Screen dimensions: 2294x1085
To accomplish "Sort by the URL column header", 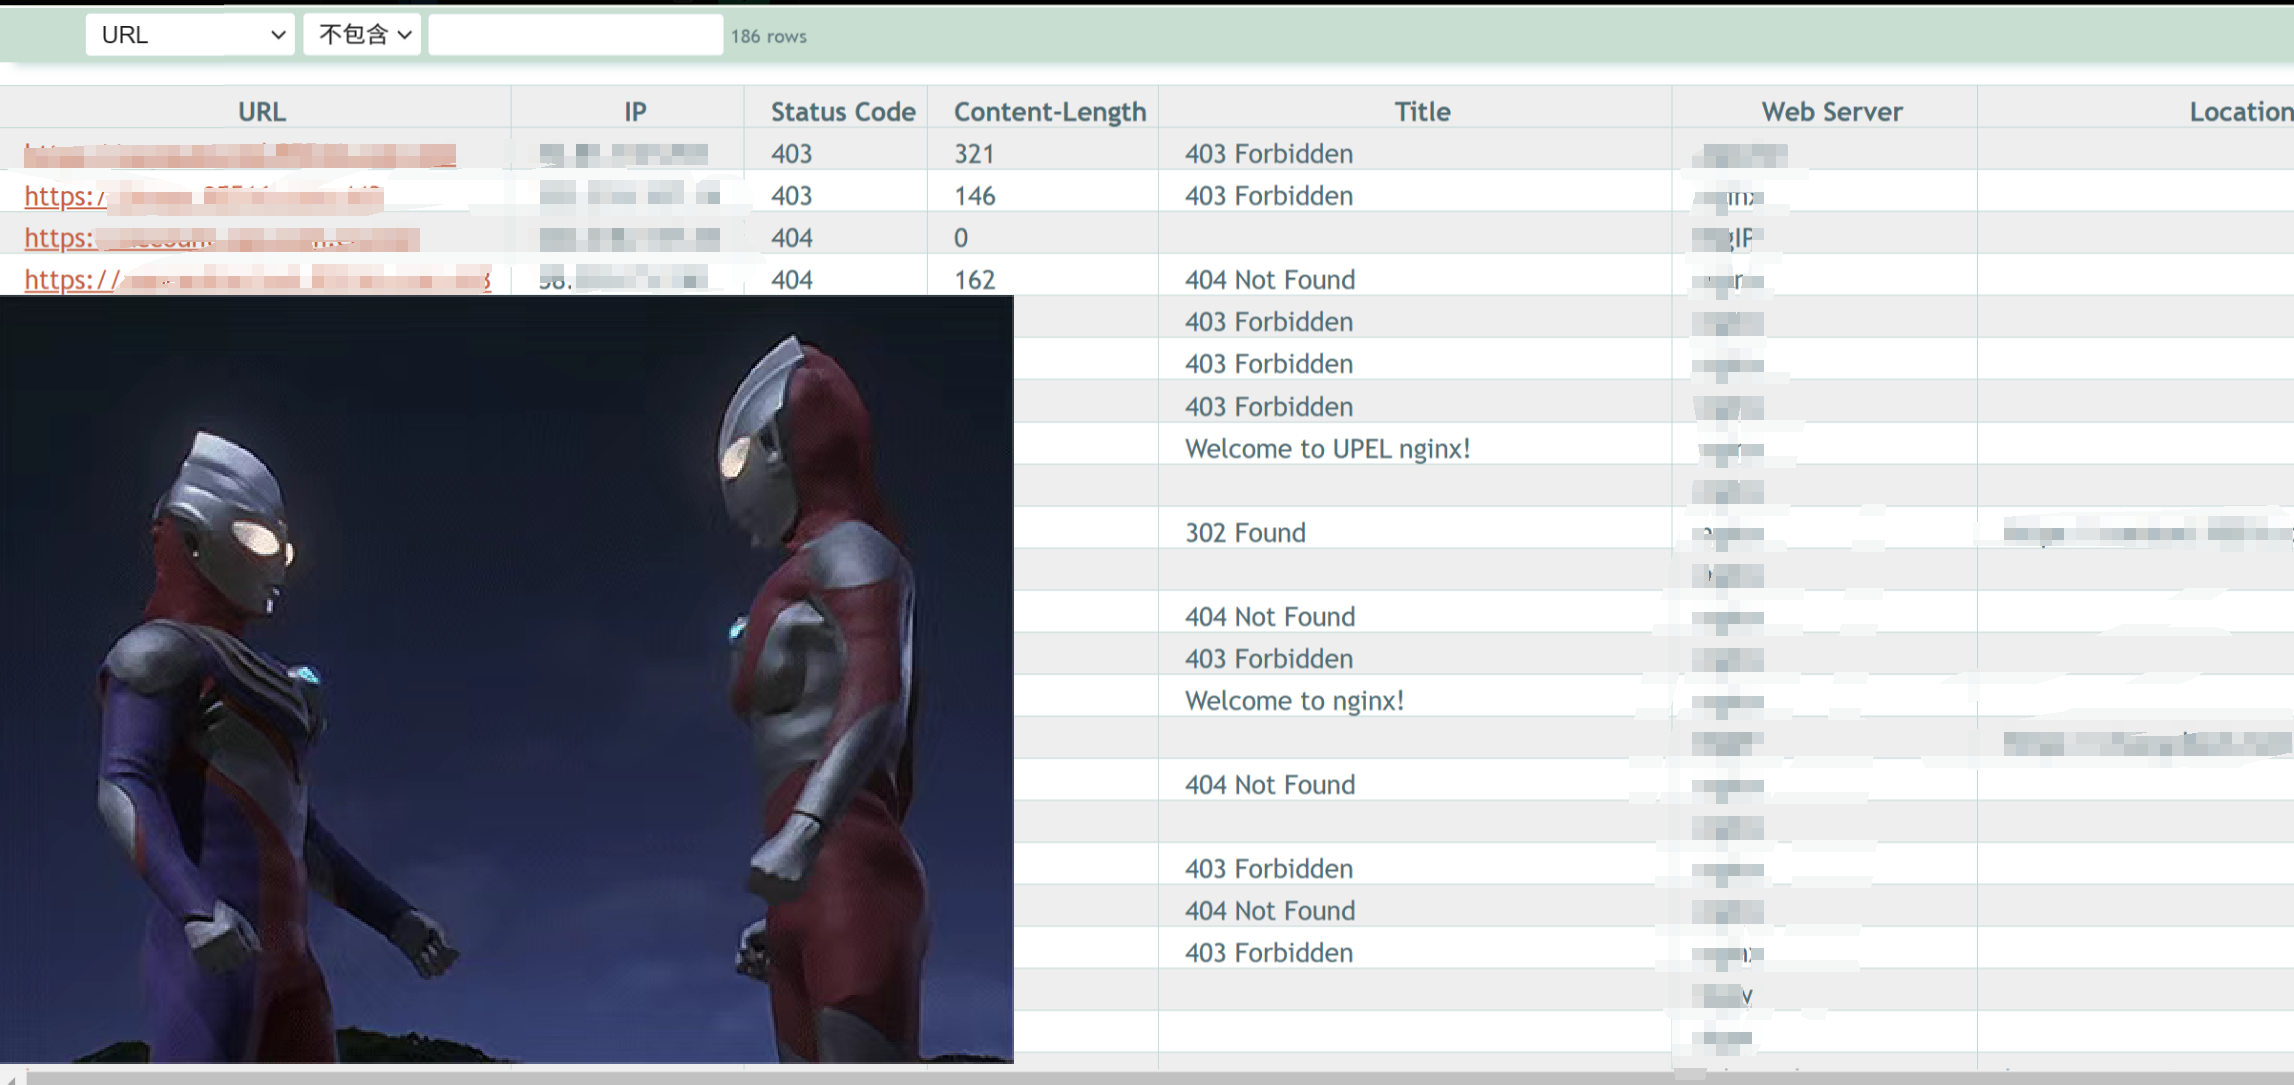I will pyautogui.click(x=261, y=111).
